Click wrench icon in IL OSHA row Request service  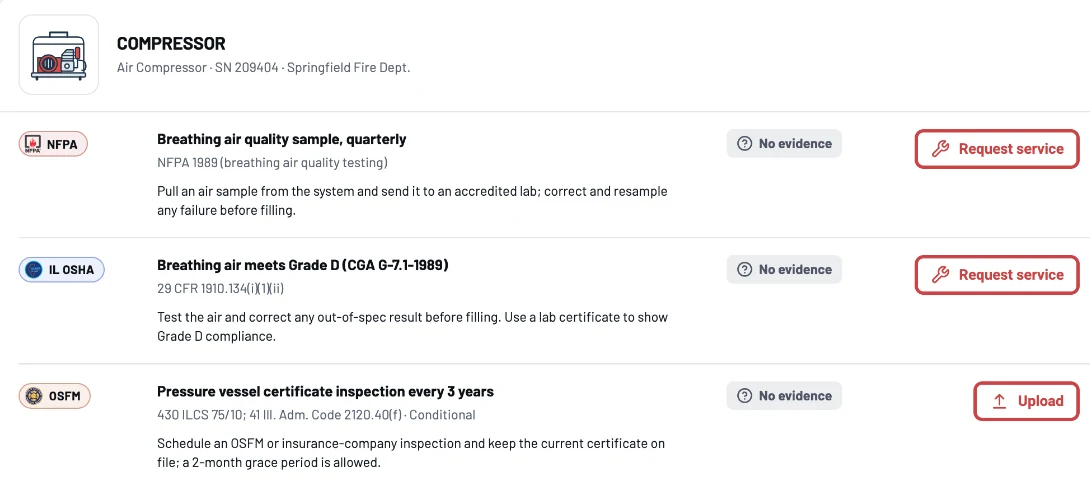[x=941, y=275]
